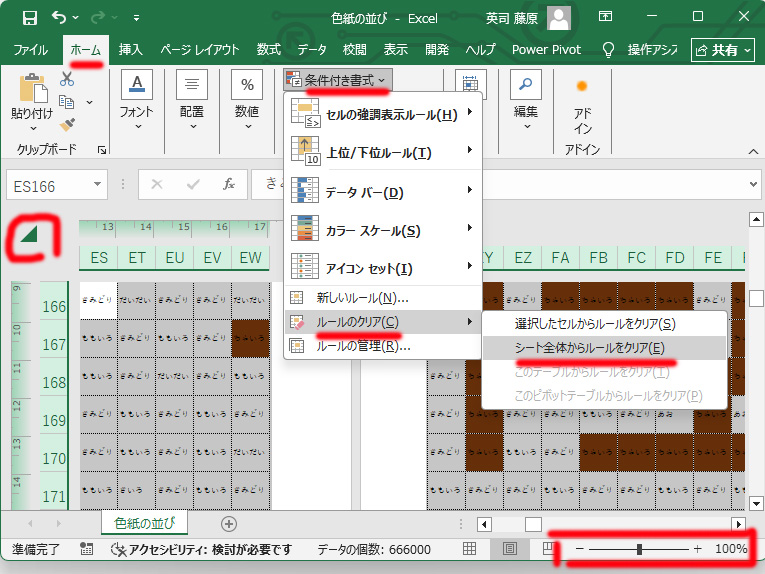
Task: Click the Cut scissors icon
Action: point(67,79)
